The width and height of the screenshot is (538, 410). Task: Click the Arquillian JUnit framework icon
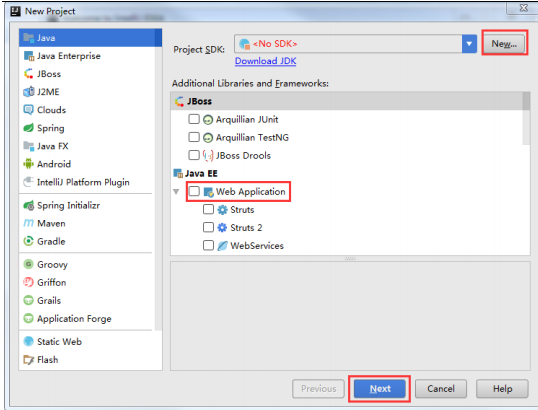click(x=208, y=120)
